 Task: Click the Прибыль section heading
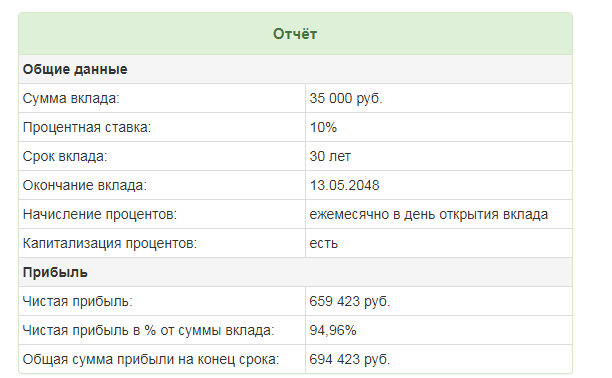tap(55, 272)
